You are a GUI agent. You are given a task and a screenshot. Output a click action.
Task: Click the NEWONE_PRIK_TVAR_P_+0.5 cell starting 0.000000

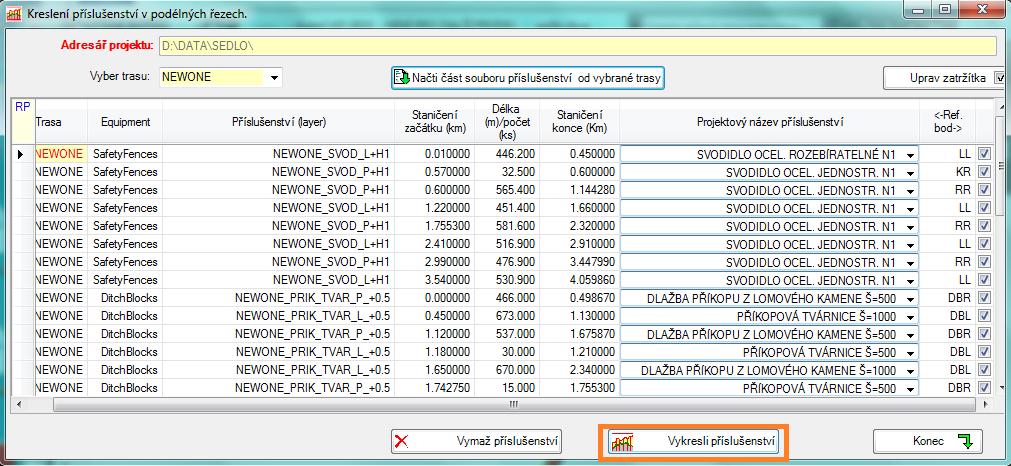(x=279, y=298)
